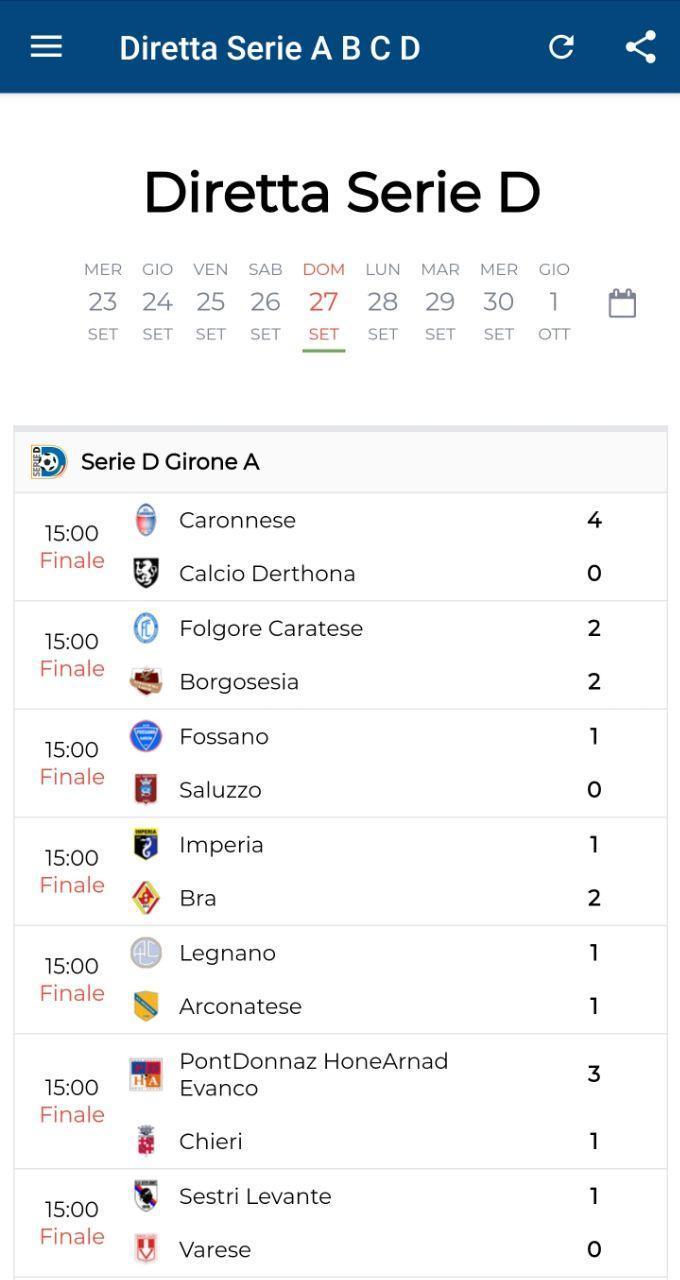Open the Legnano vs Arconatese match
Screen dimensions: 680x1280
pos(340,979)
